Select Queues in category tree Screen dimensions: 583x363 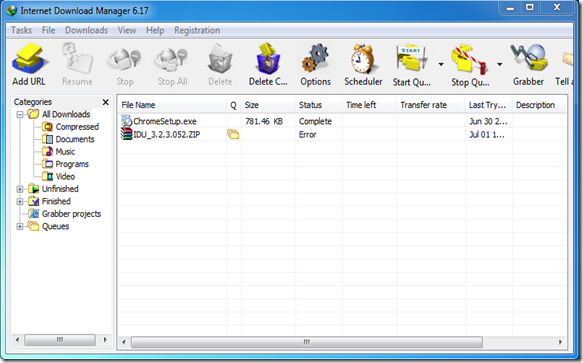tap(55, 226)
